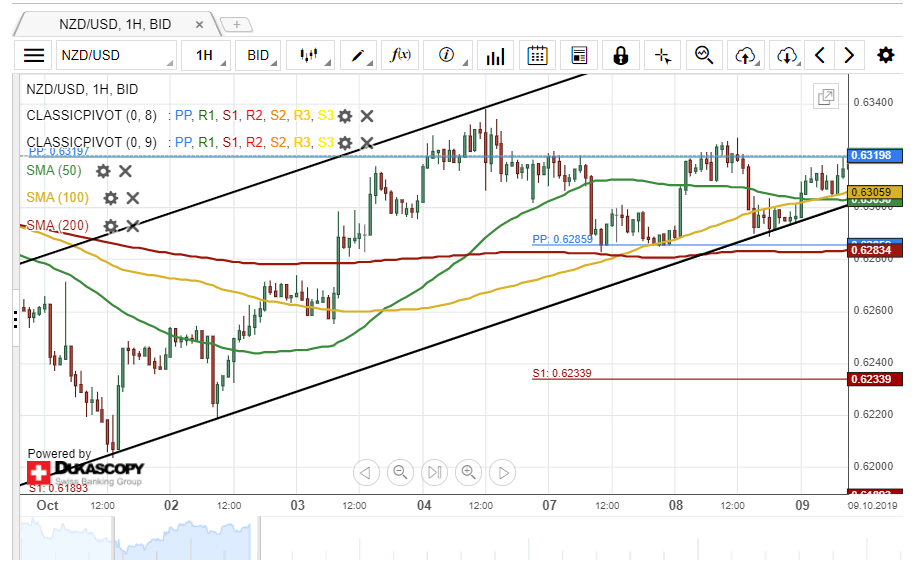Viewport: 916px width, 565px height.
Task: Click the Dukascopy logo link
Action: 86,471
